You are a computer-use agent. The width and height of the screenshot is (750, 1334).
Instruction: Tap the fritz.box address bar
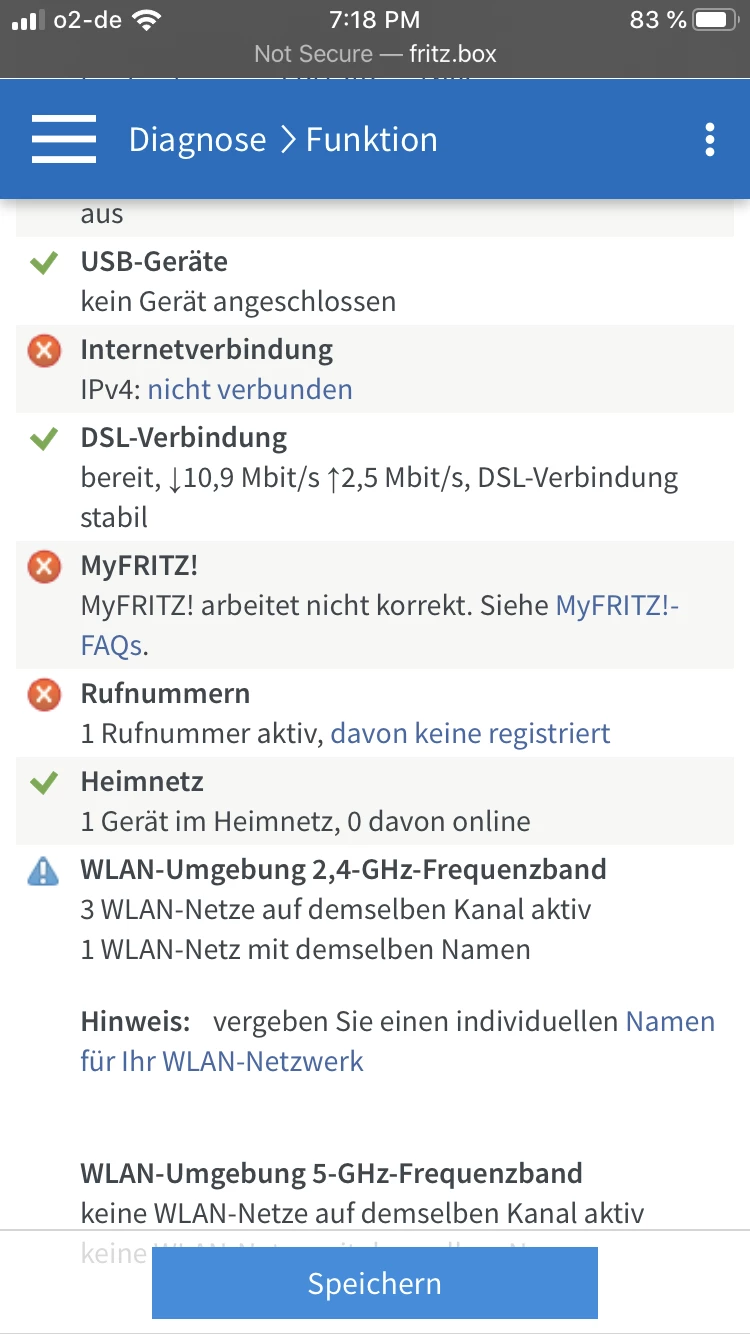click(x=375, y=53)
